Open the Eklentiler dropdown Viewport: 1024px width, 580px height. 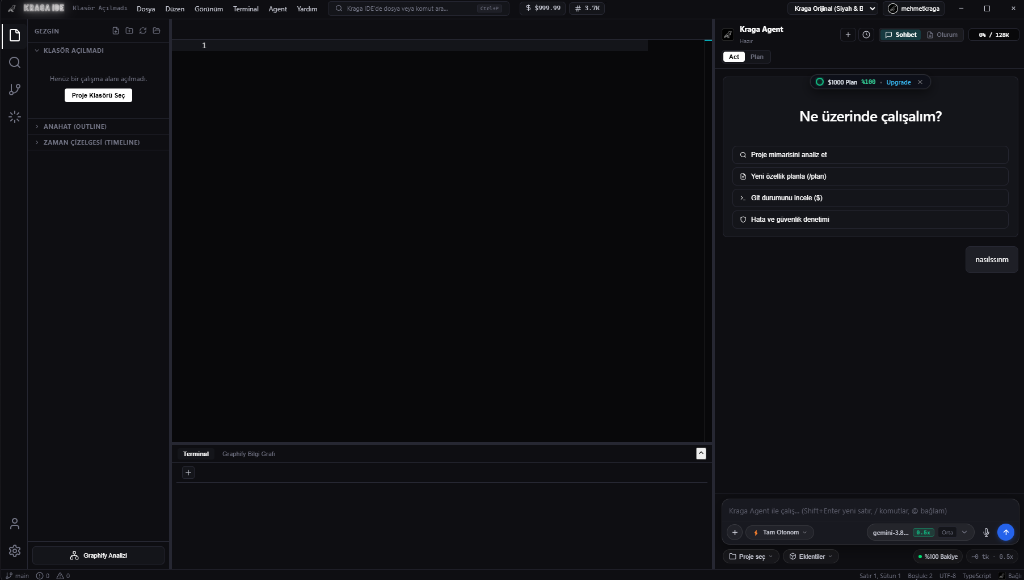click(810, 556)
